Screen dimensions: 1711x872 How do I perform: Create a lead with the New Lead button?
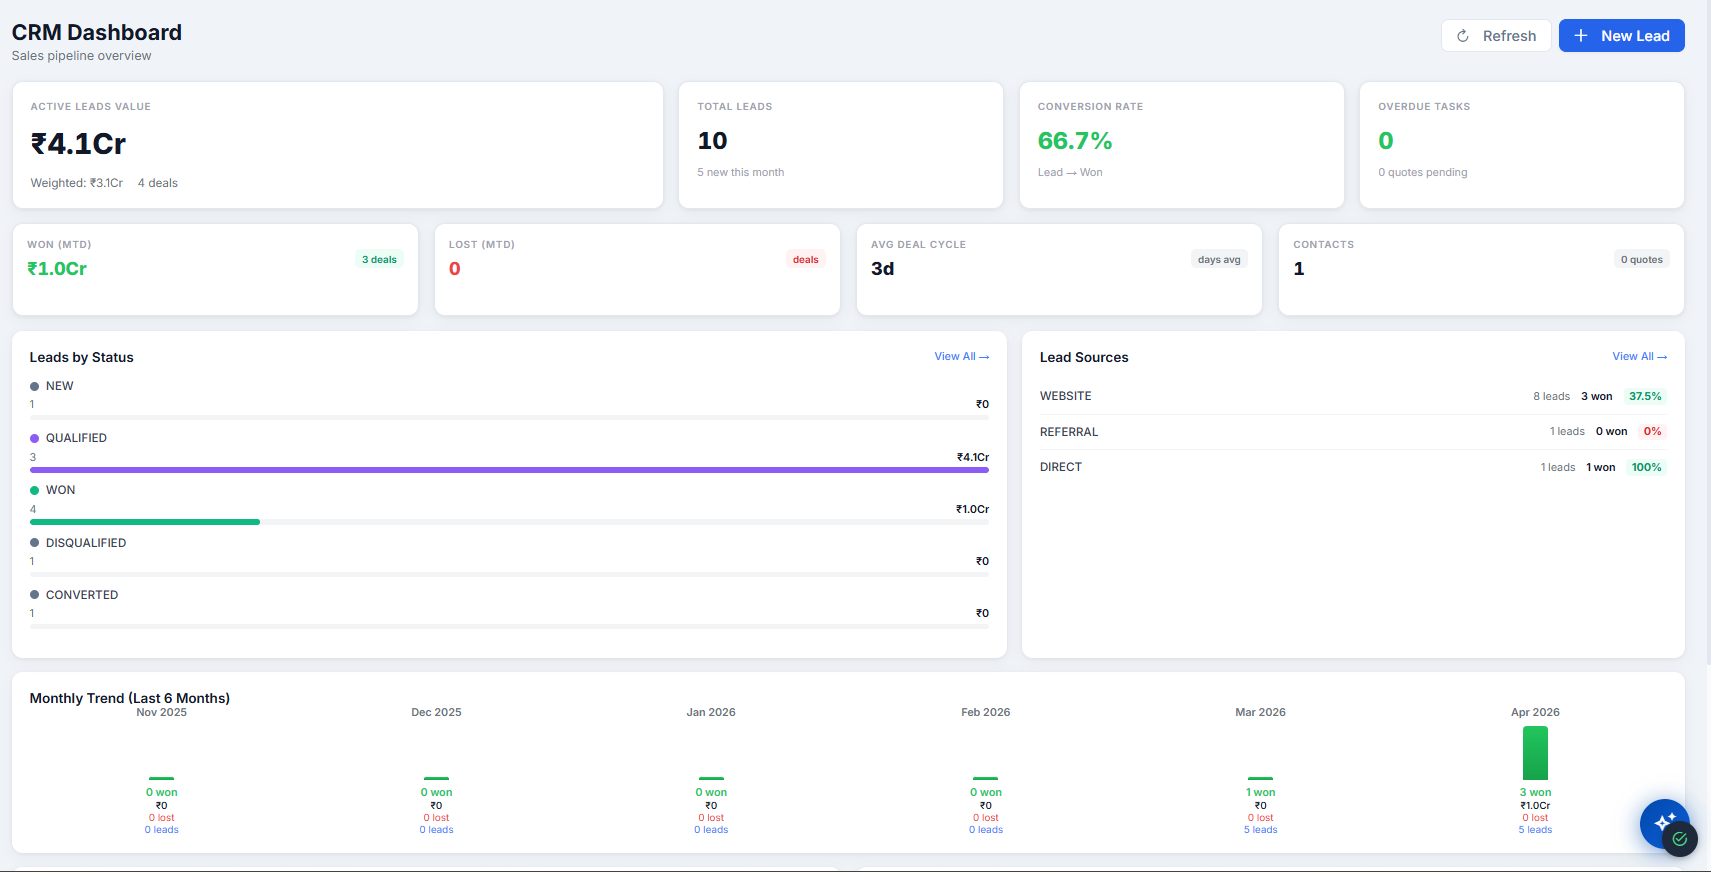(x=1621, y=36)
